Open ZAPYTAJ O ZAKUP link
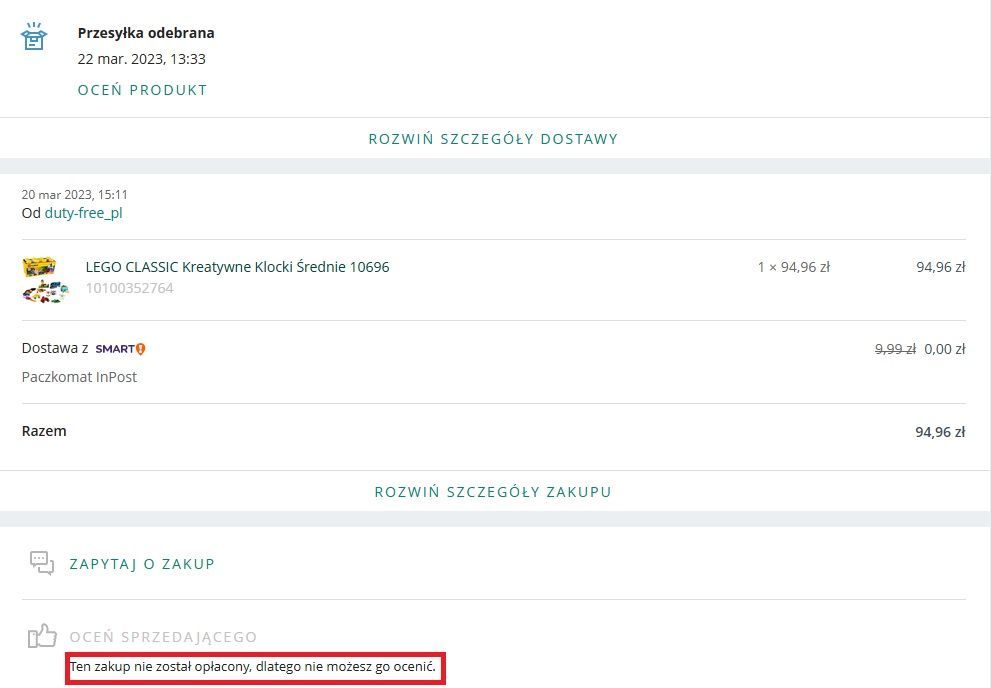The image size is (991, 688). tap(142, 564)
